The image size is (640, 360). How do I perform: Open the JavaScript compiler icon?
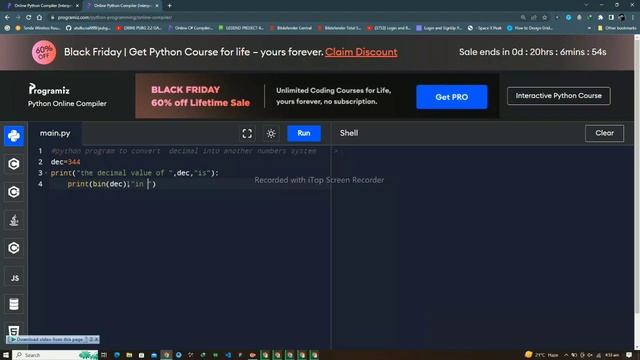coord(14,278)
